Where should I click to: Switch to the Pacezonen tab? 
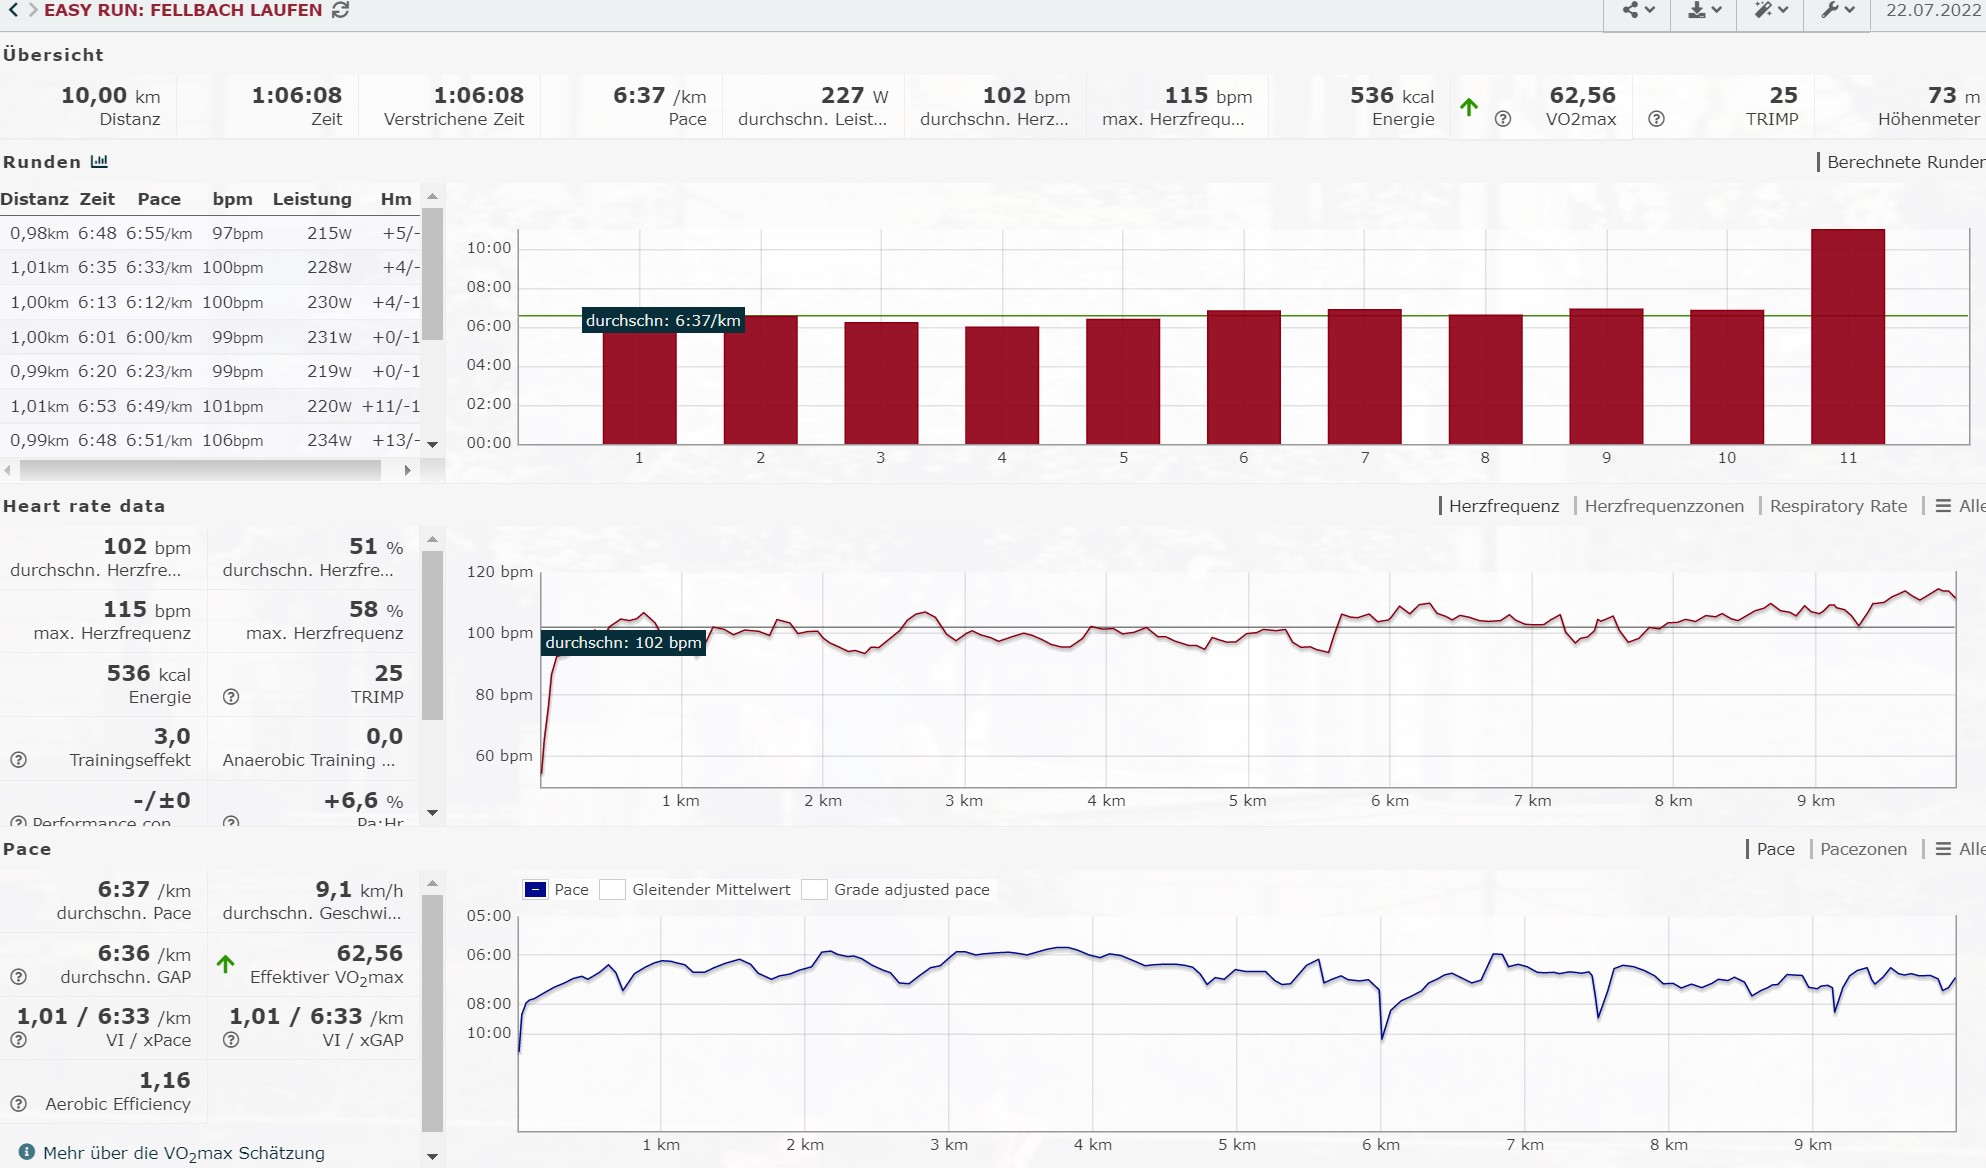[1862, 849]
